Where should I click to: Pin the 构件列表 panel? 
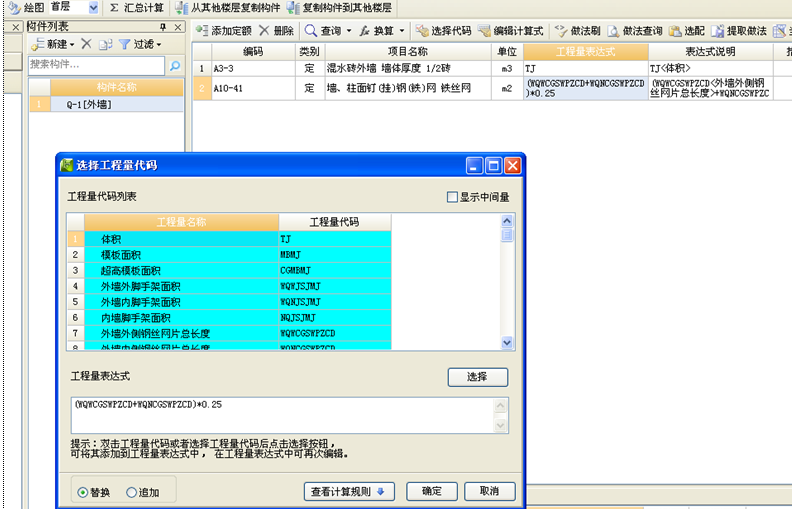pos(163,27)
